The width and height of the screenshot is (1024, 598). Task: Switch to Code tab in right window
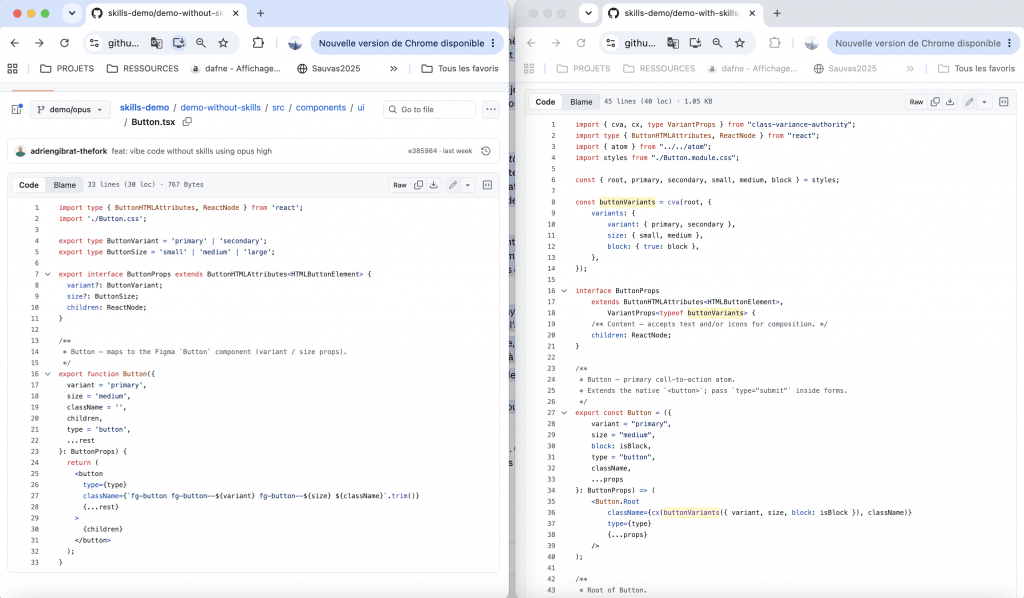tap(545, 102)
